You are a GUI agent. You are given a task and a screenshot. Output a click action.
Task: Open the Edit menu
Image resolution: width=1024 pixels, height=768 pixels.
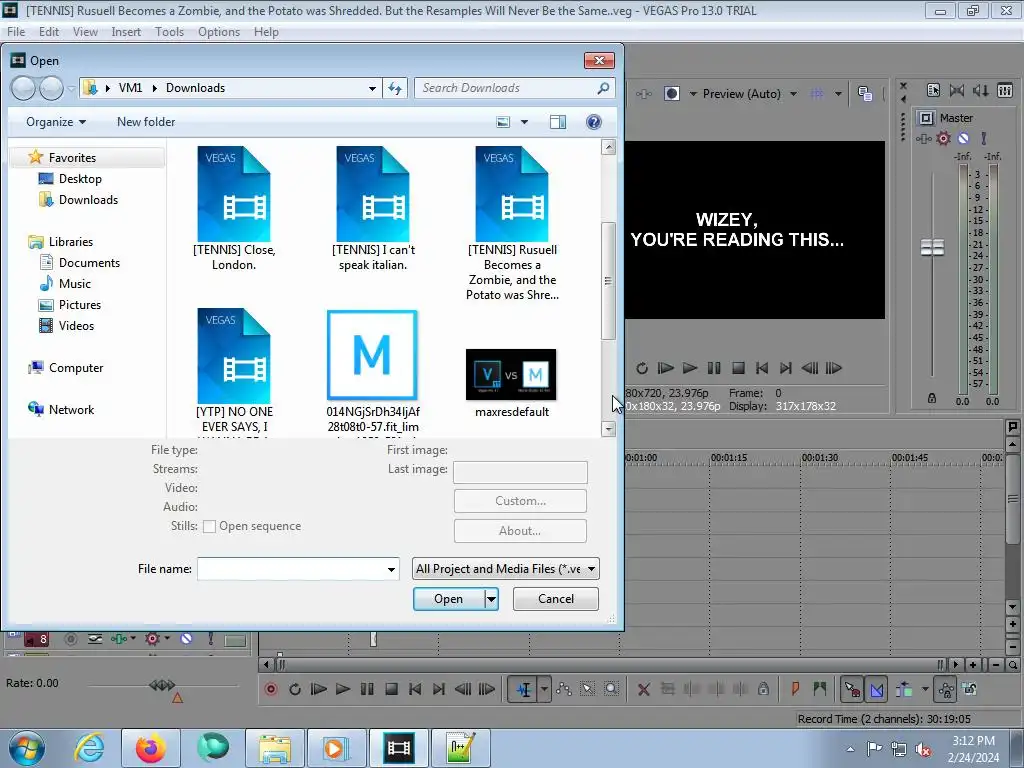click(x=49, y=32)
